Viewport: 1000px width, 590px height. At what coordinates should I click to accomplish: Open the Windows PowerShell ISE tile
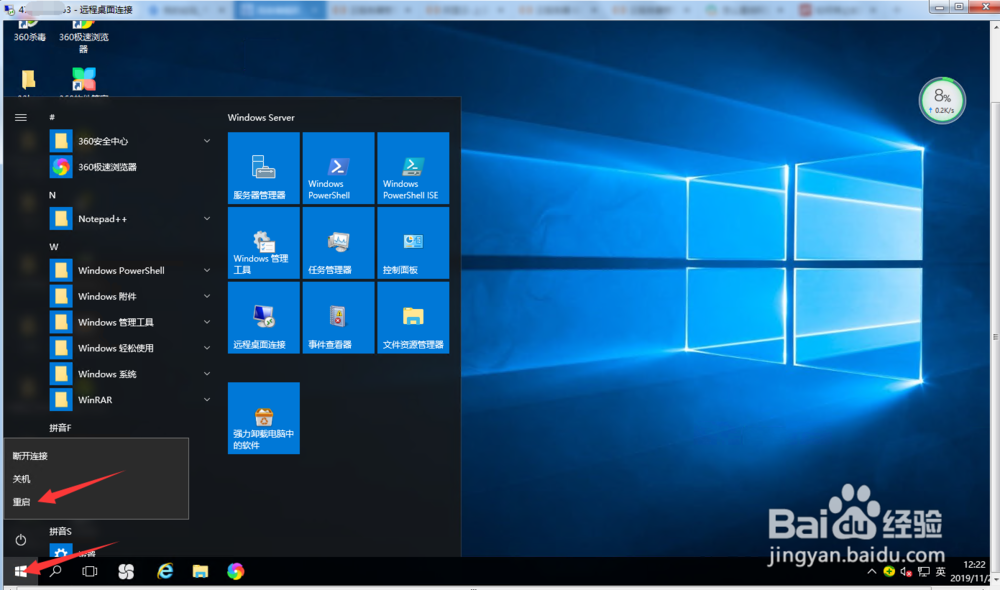coord(413,168)
